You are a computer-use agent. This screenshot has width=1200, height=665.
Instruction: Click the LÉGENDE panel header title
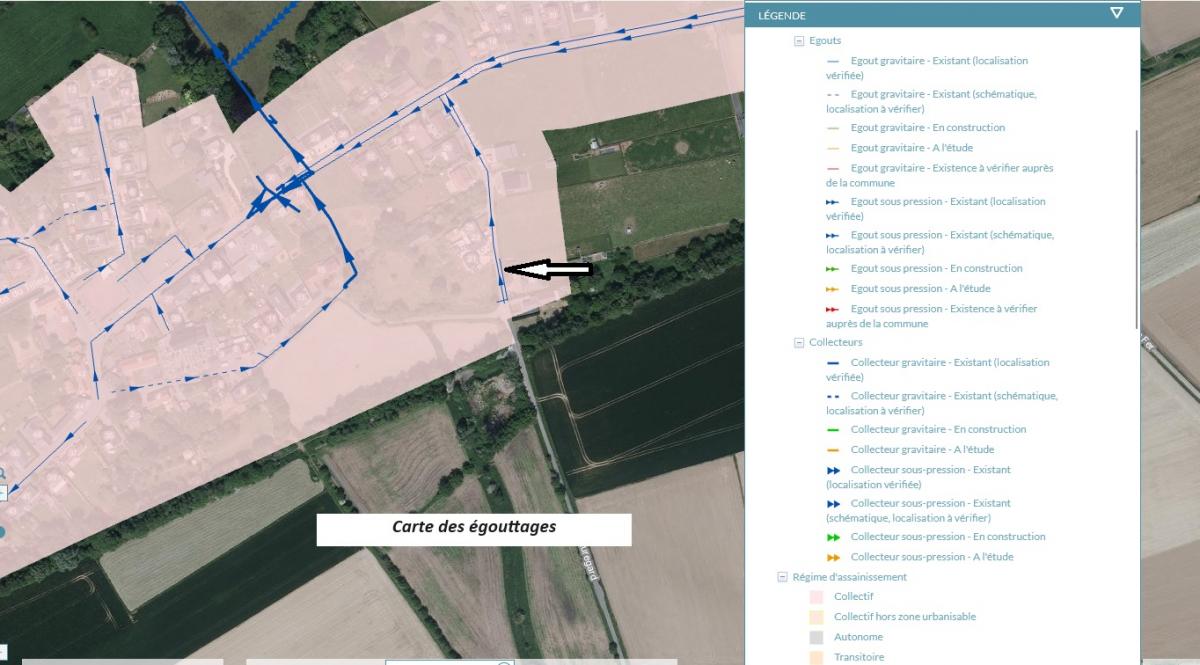782,15
